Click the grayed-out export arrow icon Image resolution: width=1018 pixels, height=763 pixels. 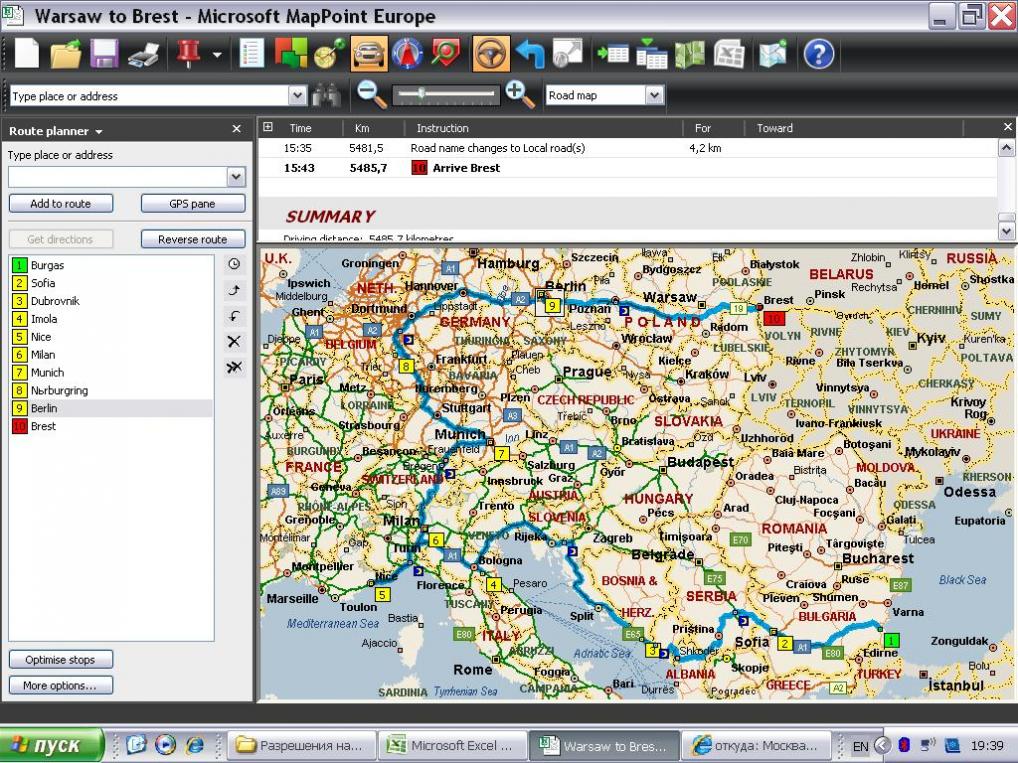[x=568, y=53]
